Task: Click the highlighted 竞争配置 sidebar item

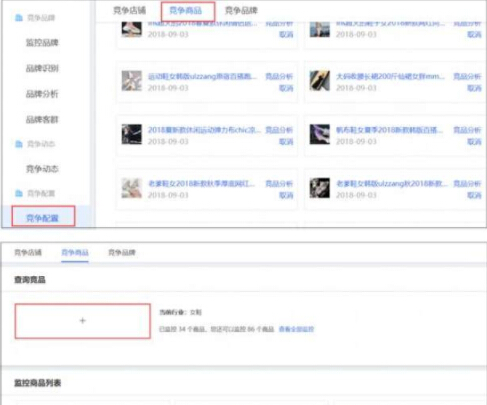Action: pyautogui.click(x=42, y=218)
